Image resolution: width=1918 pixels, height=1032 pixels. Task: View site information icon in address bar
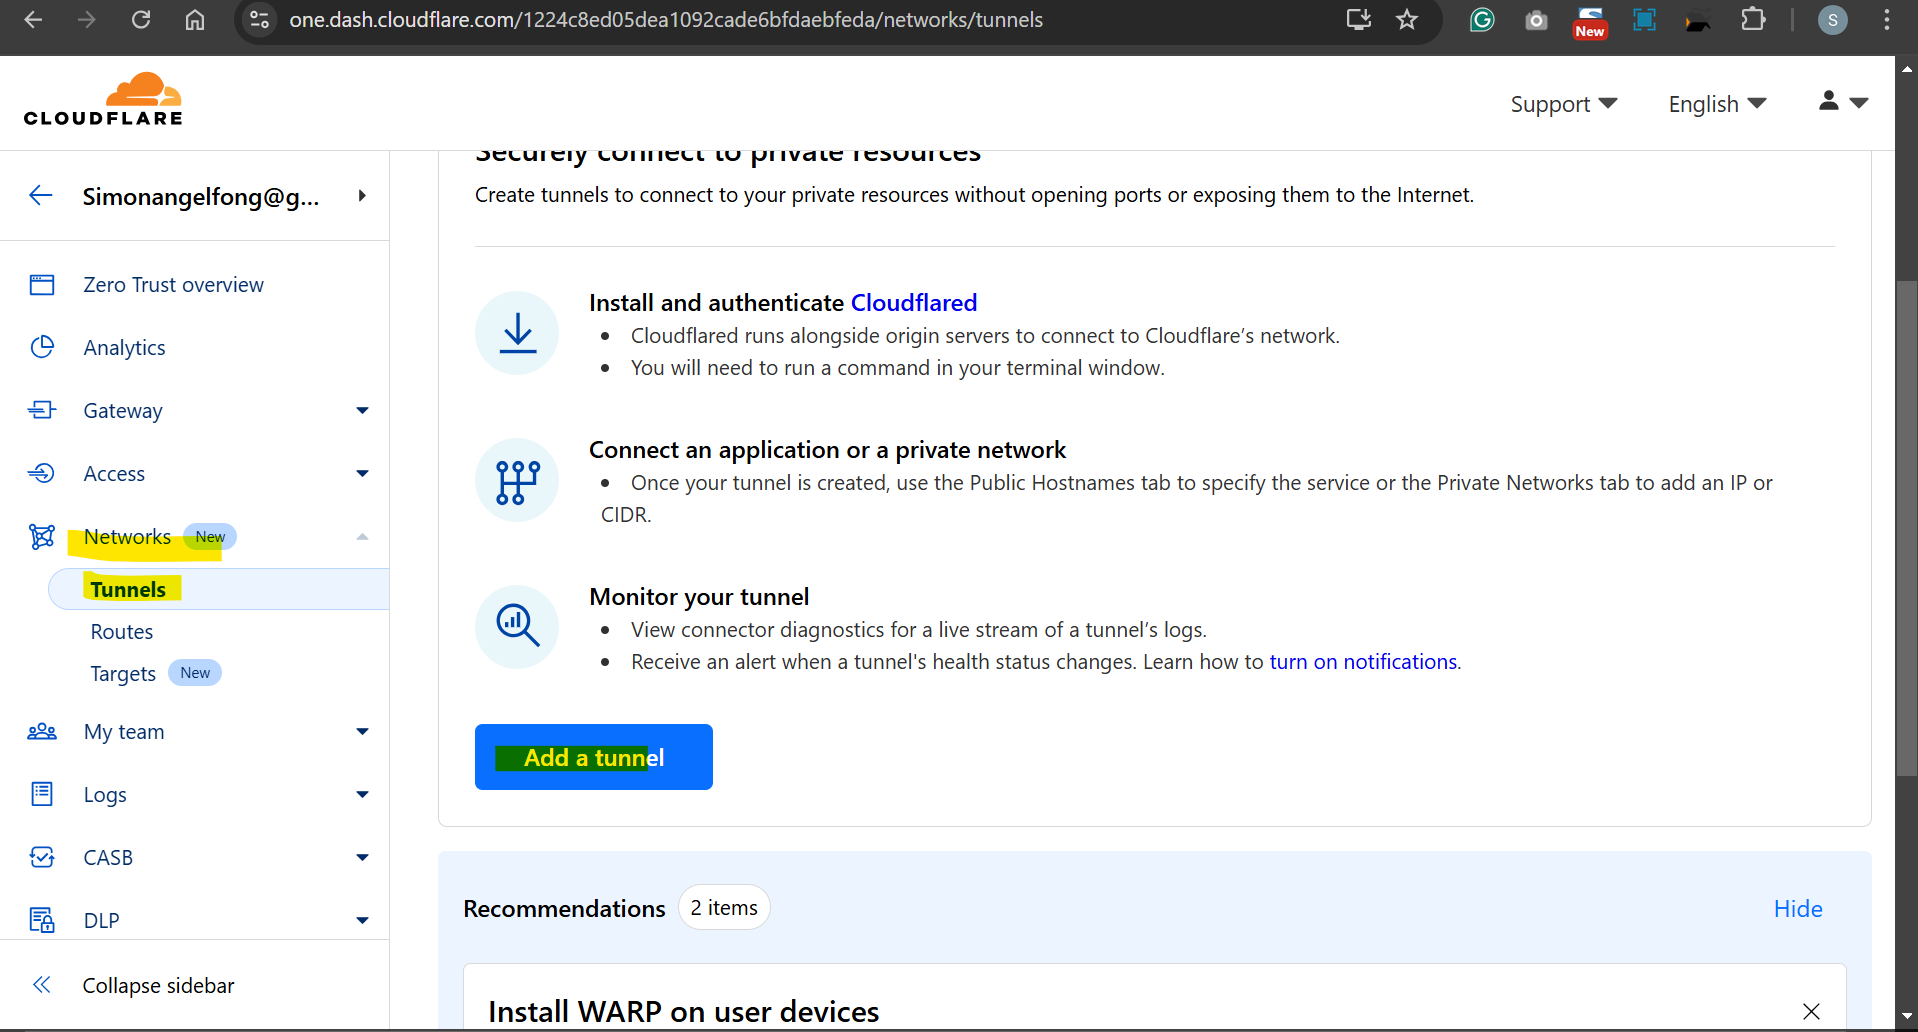pos(260,20)
